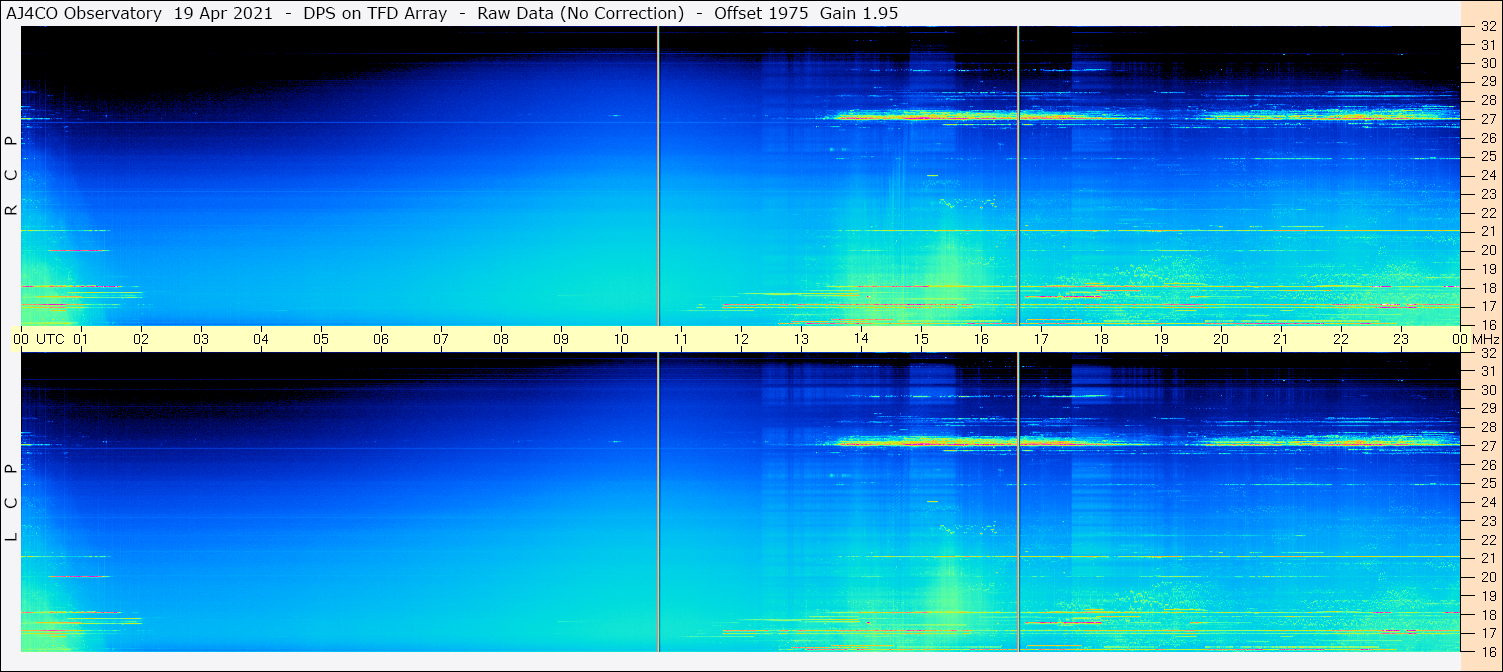1503x672 pixels.
Task: Click the 27 MHz tick label of LCP panel
Action: (x=1487, y=446)
